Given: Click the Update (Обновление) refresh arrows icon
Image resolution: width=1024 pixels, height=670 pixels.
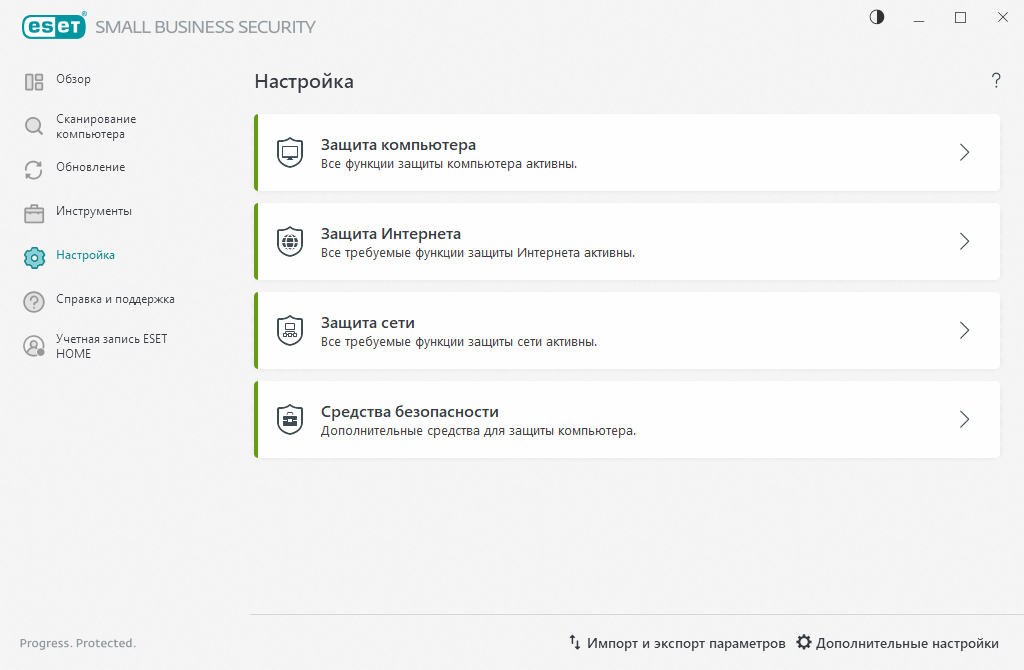Looking at the screenshot, I should (x=34, y=170).
